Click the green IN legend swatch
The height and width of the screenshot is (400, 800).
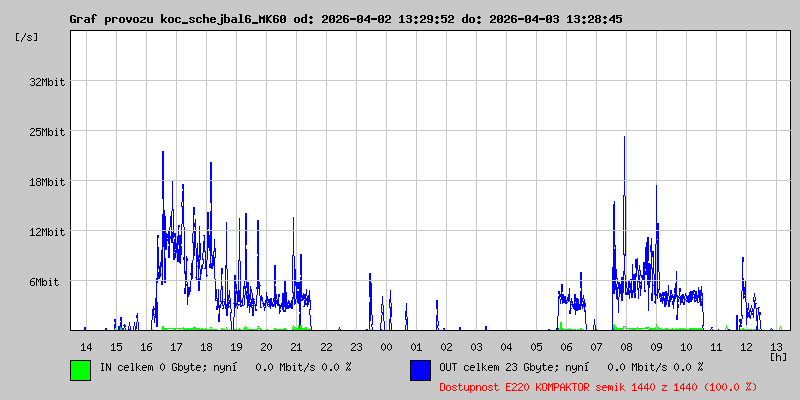point(80,369)
